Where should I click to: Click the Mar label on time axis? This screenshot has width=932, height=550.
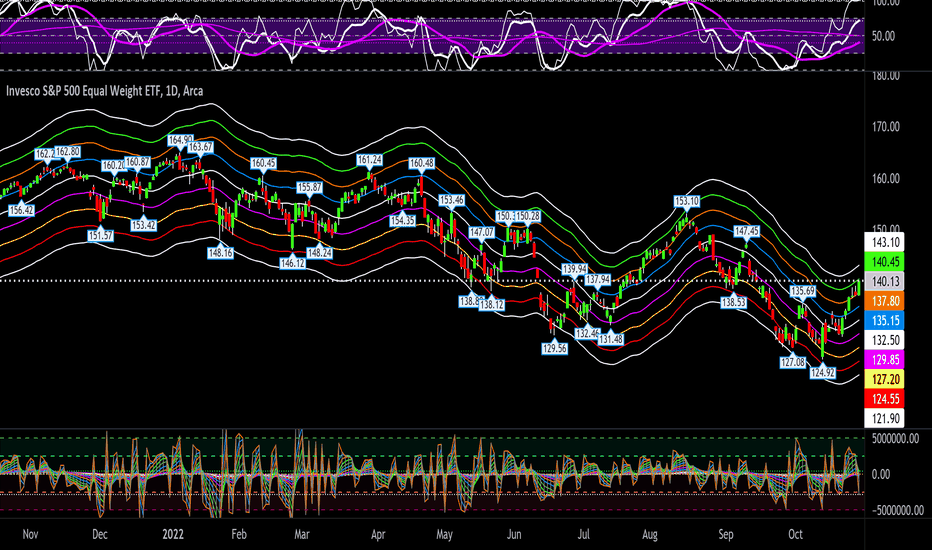coord(302,534)
